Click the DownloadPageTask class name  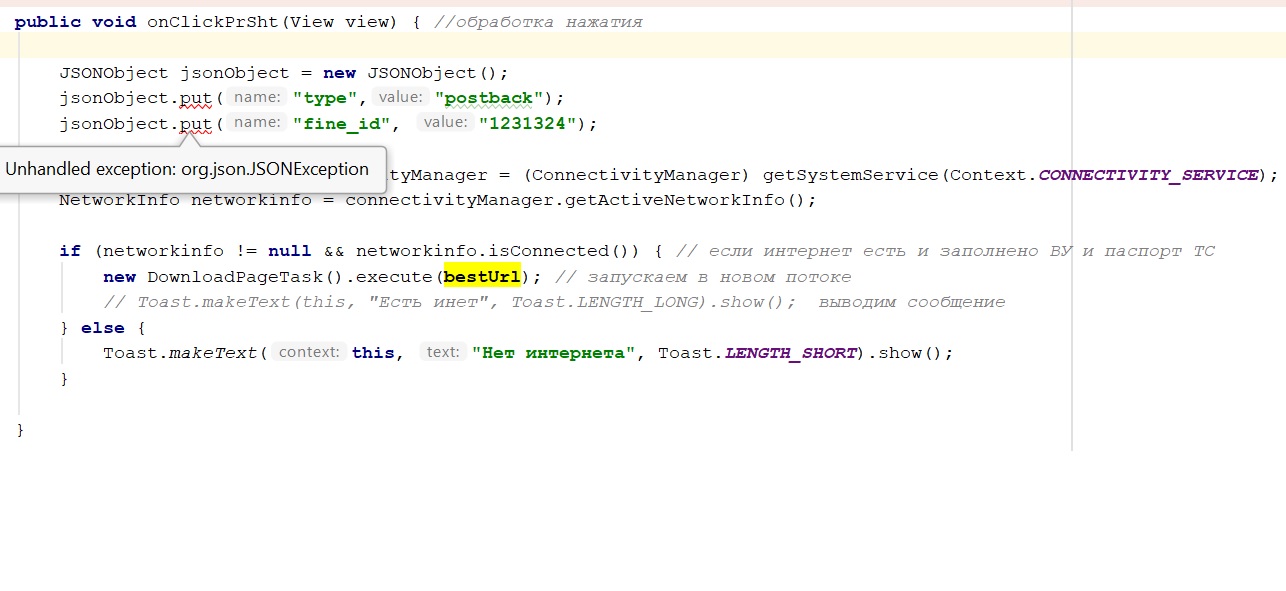pos(235,277)
